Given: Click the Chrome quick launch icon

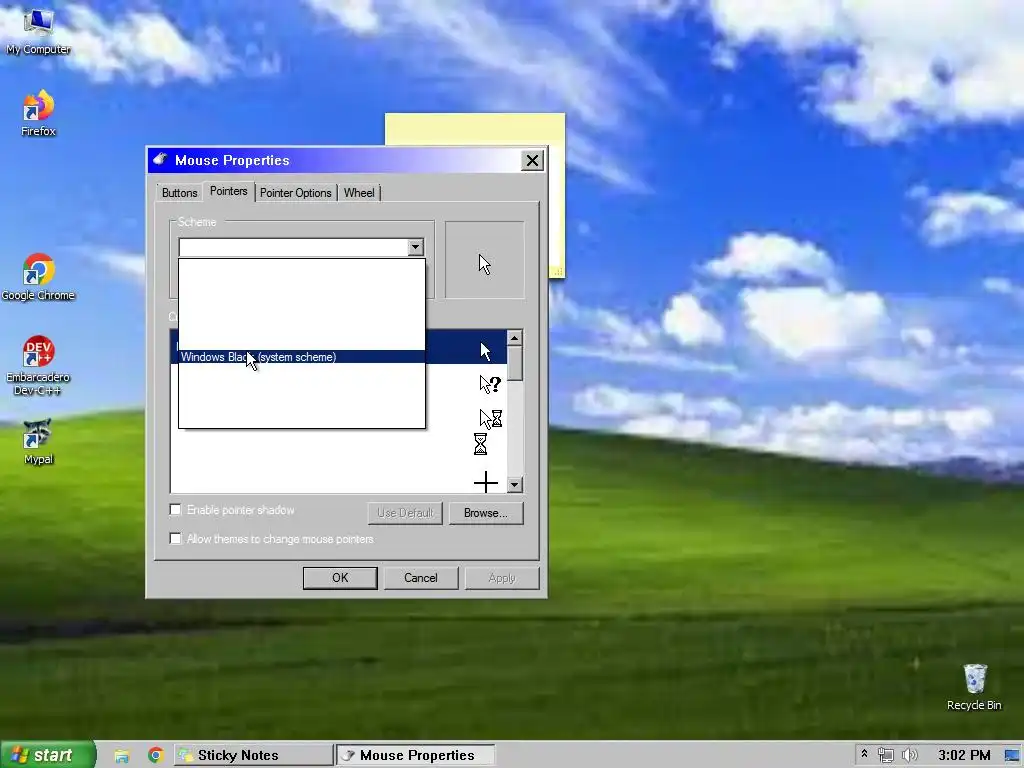Looking at the screenshot, I should tap(155, 755).
